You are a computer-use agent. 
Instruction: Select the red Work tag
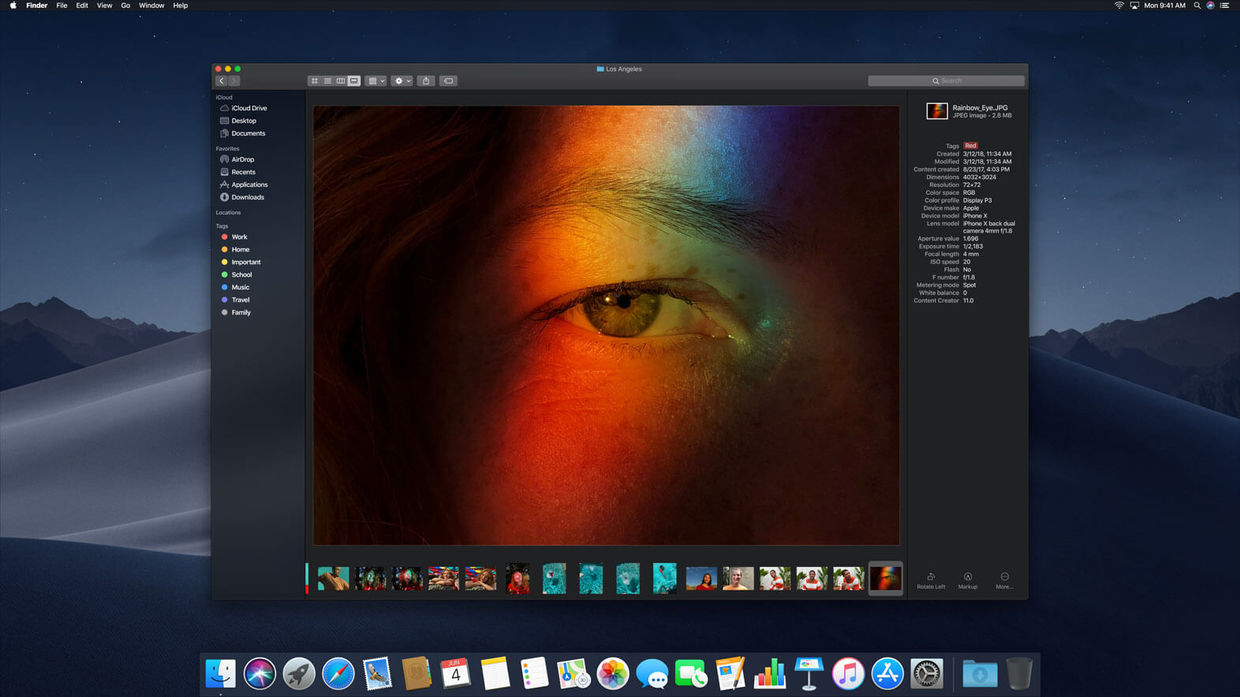tap(238, 237)
